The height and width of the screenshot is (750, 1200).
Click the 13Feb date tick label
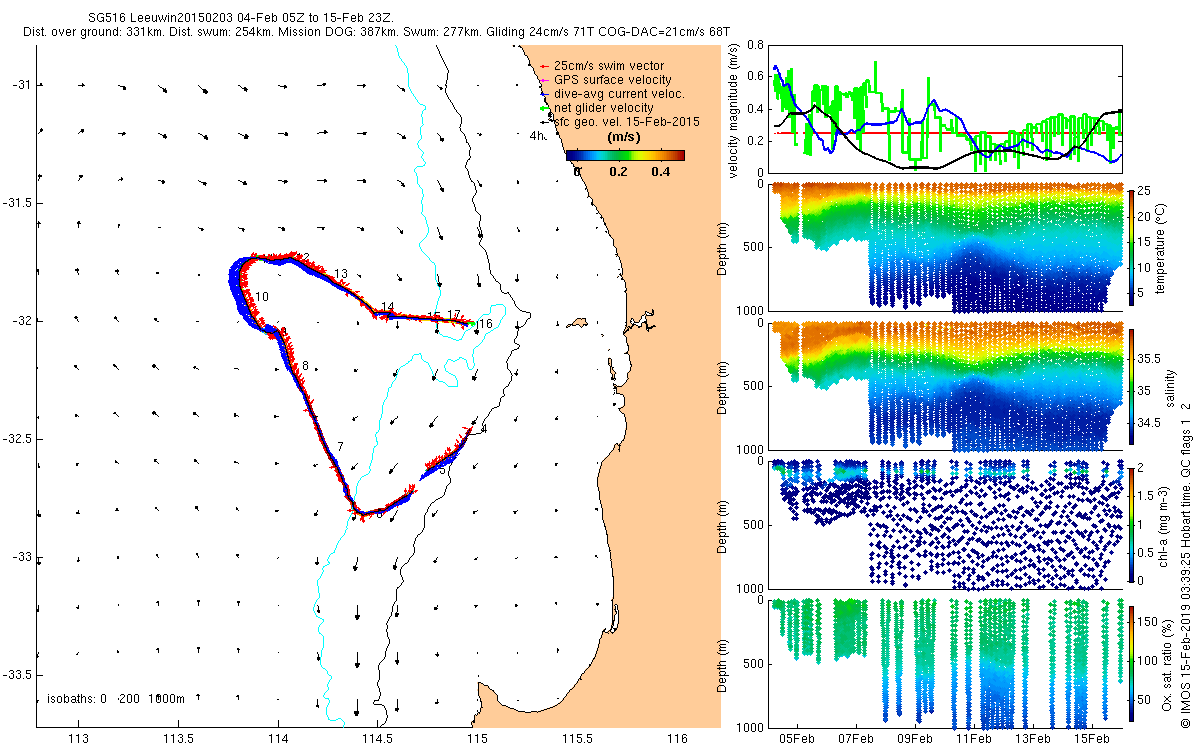pos(1032,739)
